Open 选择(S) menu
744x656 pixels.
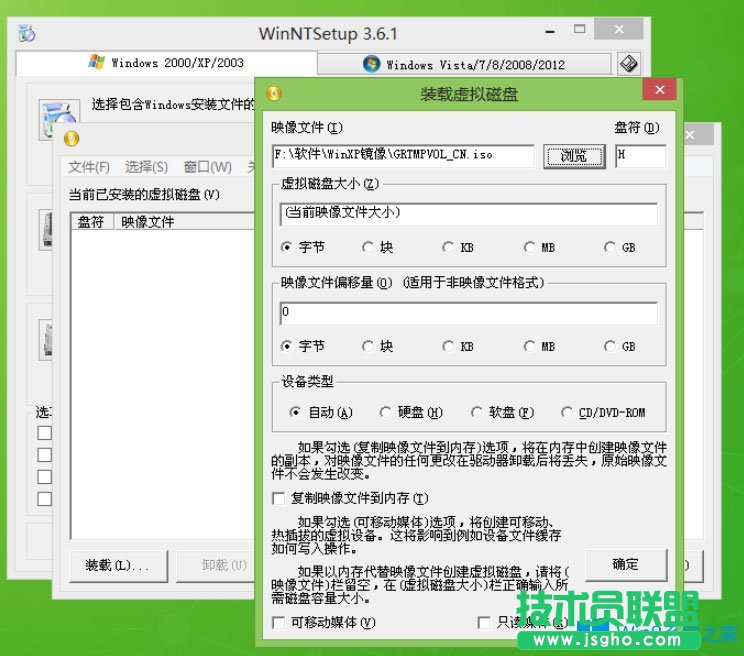(147, 167)
